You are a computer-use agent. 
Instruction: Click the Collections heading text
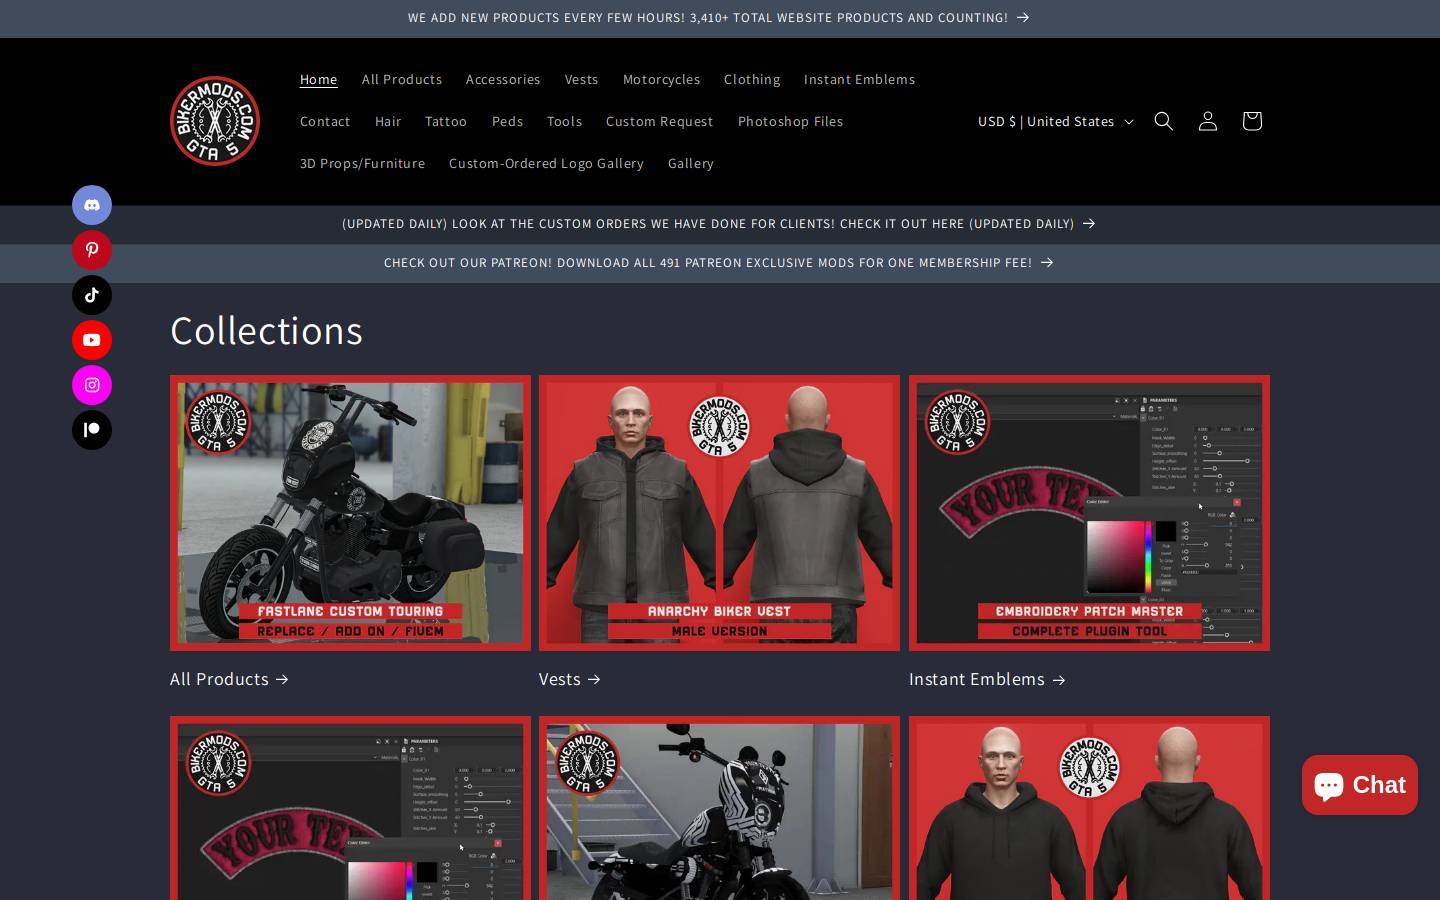(266, 331)
